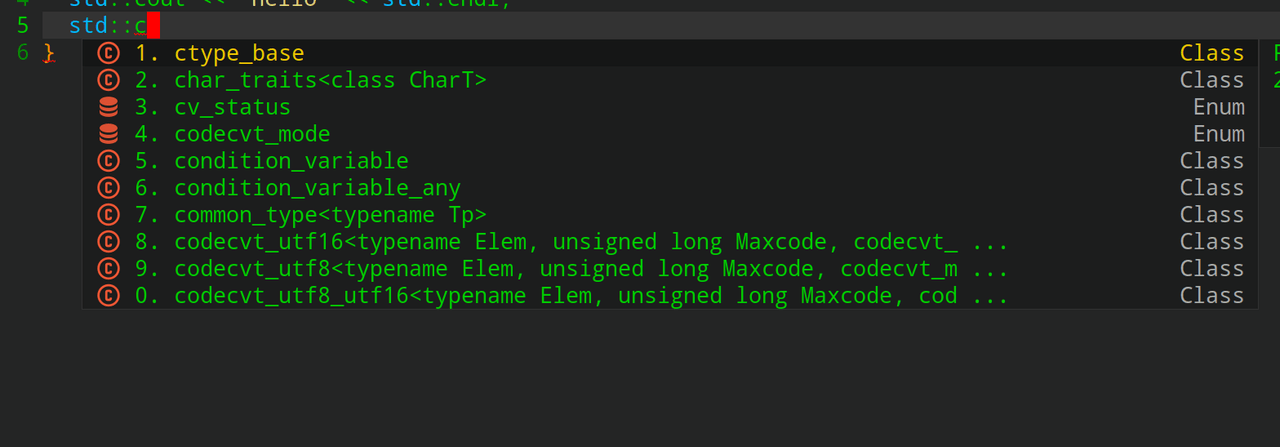1280x447 pixels.
Task: Click the class icon beside codecvt_utf8_utf16
Action: pyautogui.click(x=108, y=296)
